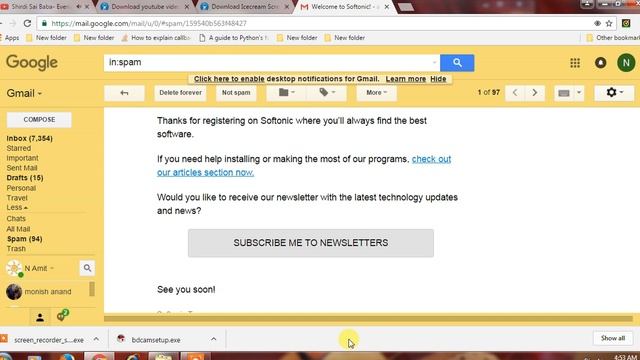Open bdcamsetup.exe downloaded file
The image size is (640, 360).
[x=156, y=340]
